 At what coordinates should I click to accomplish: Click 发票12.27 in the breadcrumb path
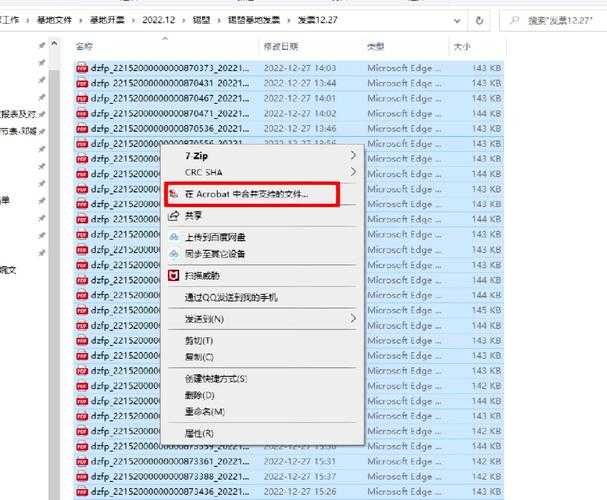[317, 20]
